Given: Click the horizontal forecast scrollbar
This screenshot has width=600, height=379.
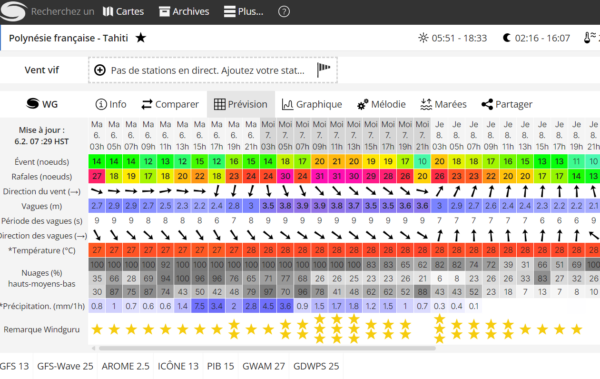Looking at the screenshot, I should (x=267, y=348).
